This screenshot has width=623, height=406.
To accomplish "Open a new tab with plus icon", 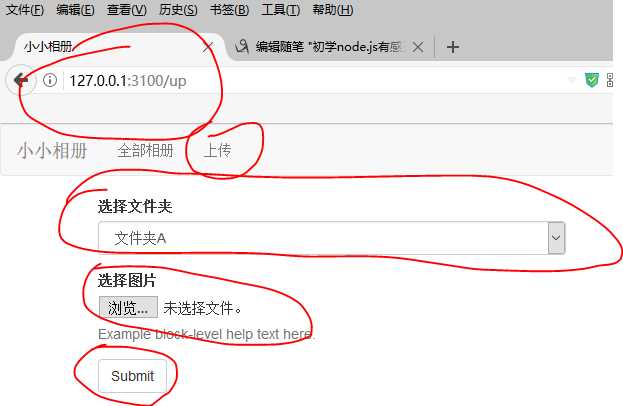I will pyautogui.click(x=453, y=47).
